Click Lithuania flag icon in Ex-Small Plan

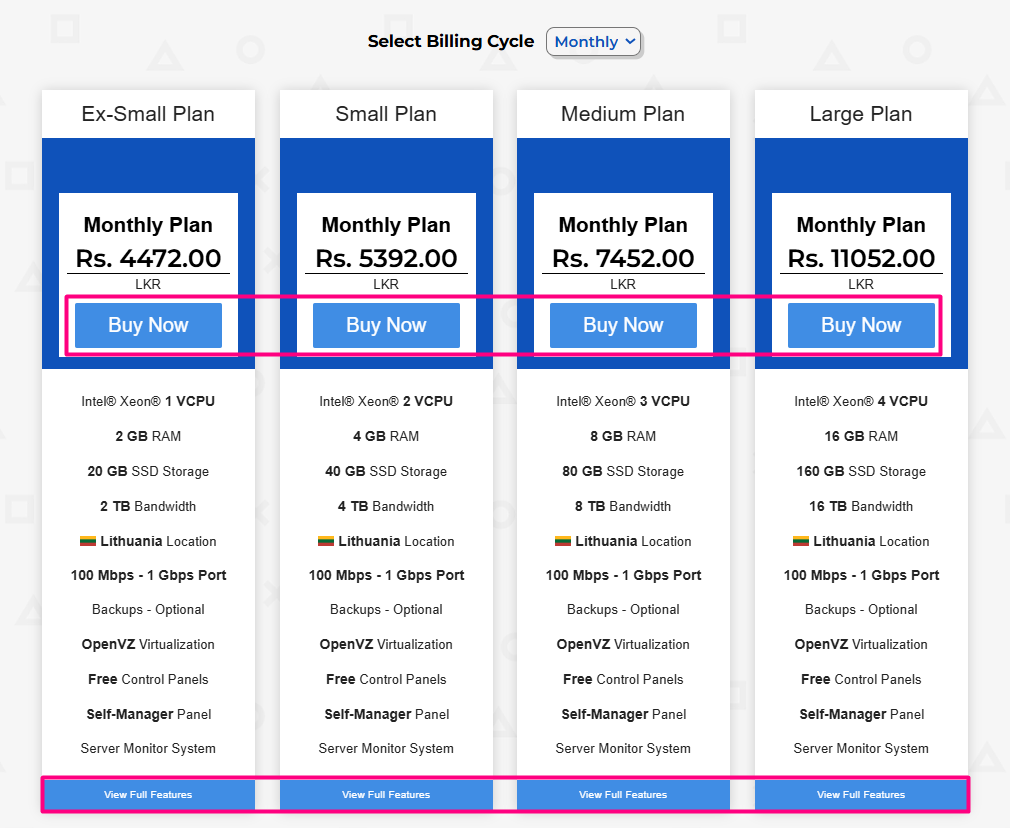(x=88, y=541)
